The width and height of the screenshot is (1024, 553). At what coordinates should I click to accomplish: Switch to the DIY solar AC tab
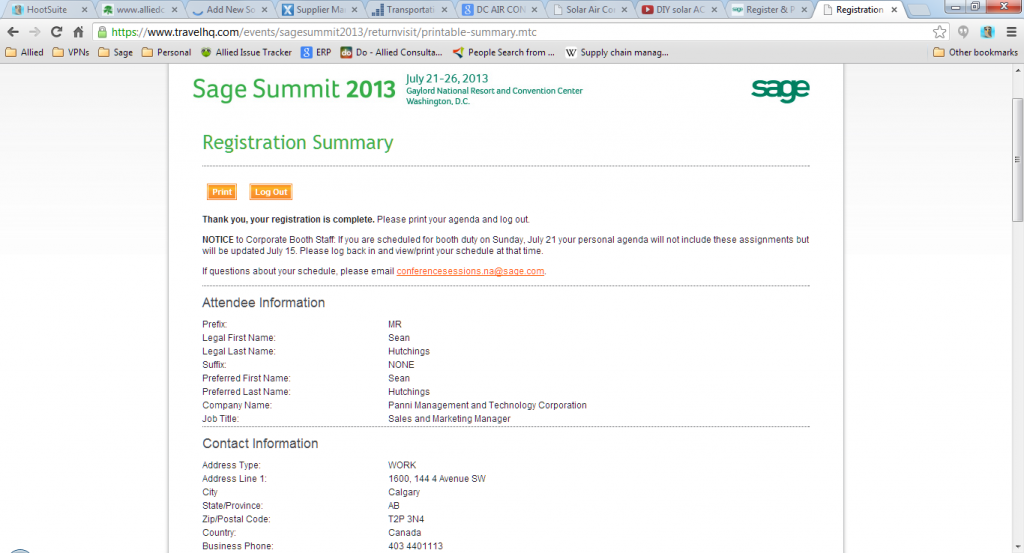click(680, 10)
